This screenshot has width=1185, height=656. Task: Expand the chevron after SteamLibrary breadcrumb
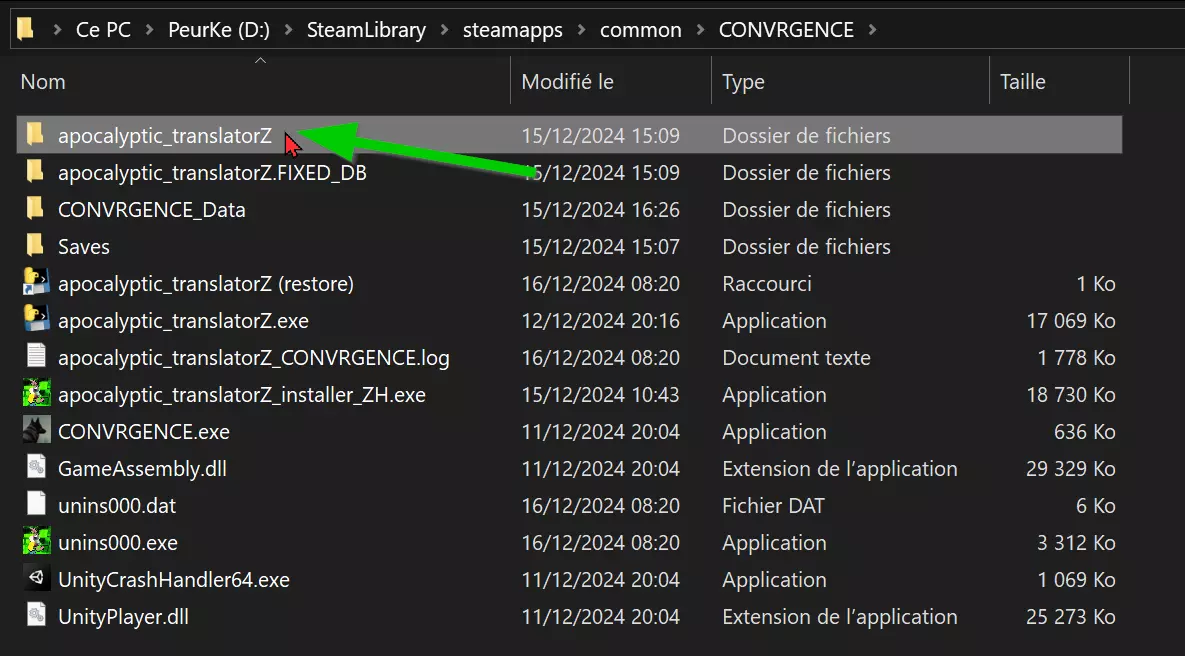[444, 30]
